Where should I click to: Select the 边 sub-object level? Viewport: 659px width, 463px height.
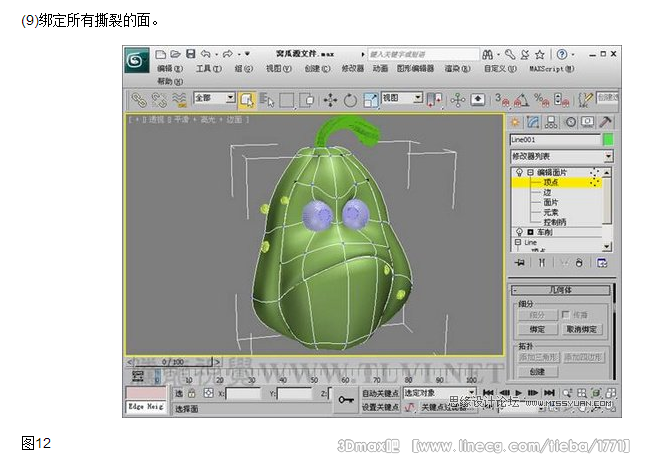(547, 192)
